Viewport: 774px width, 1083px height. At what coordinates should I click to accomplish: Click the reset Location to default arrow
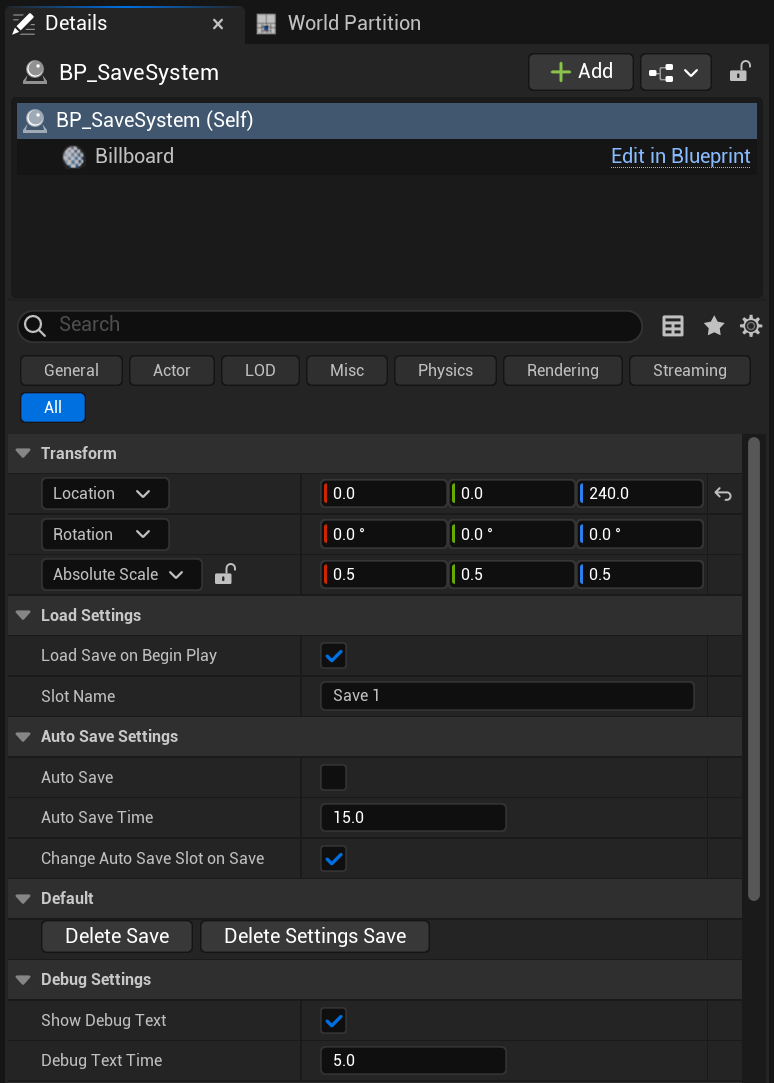click(723, 494)
